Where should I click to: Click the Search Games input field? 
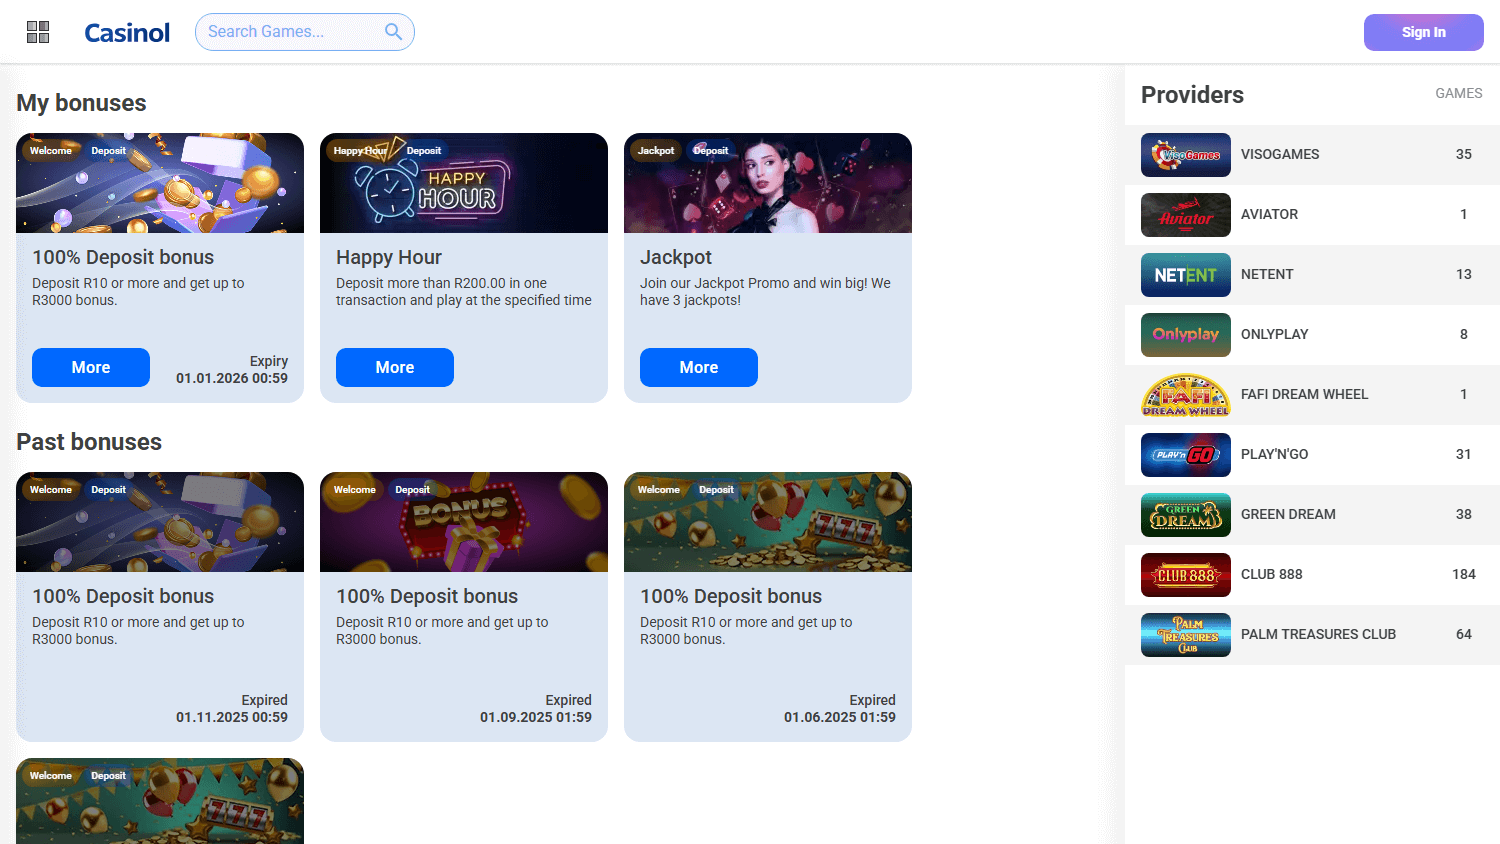click(x=290, y=31)
